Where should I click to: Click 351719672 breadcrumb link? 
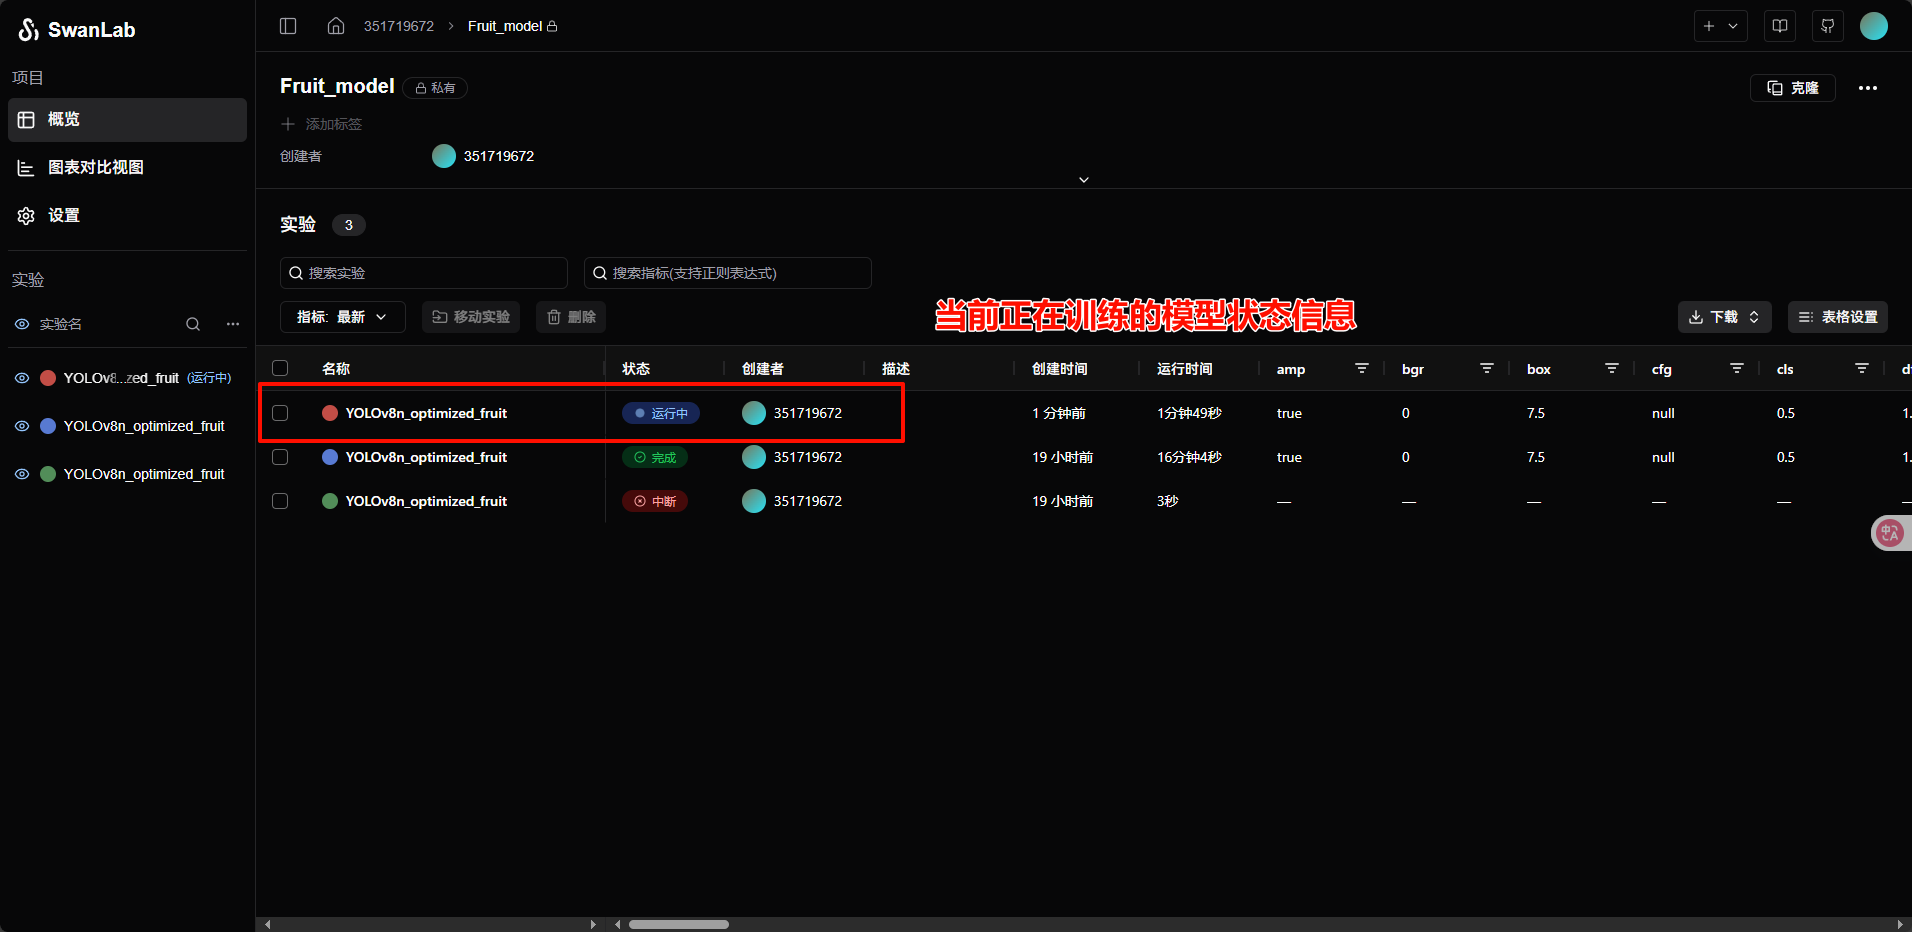[399, 26]
